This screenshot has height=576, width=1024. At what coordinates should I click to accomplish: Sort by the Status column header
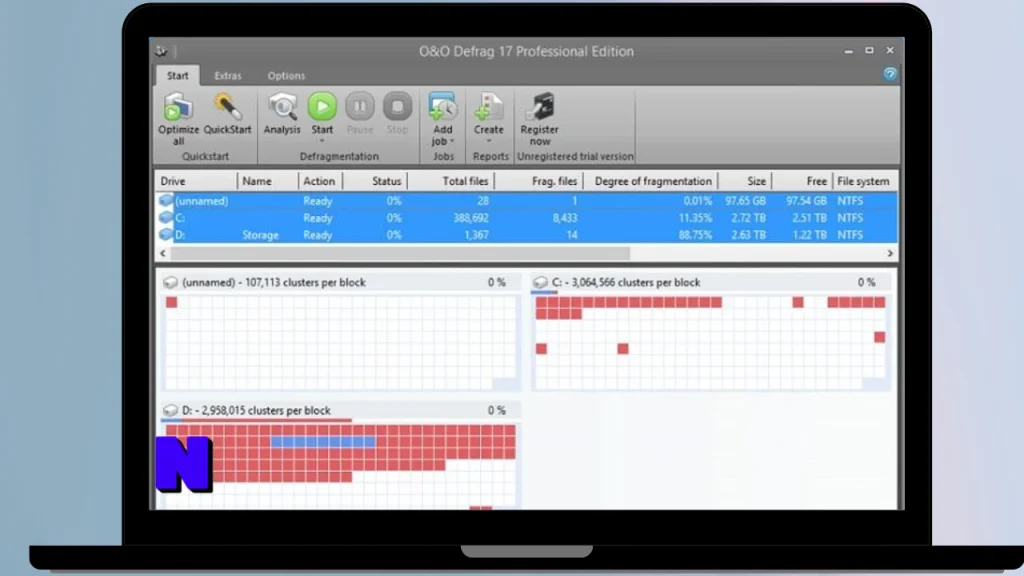pyautogui.click(x=374, y=181)
